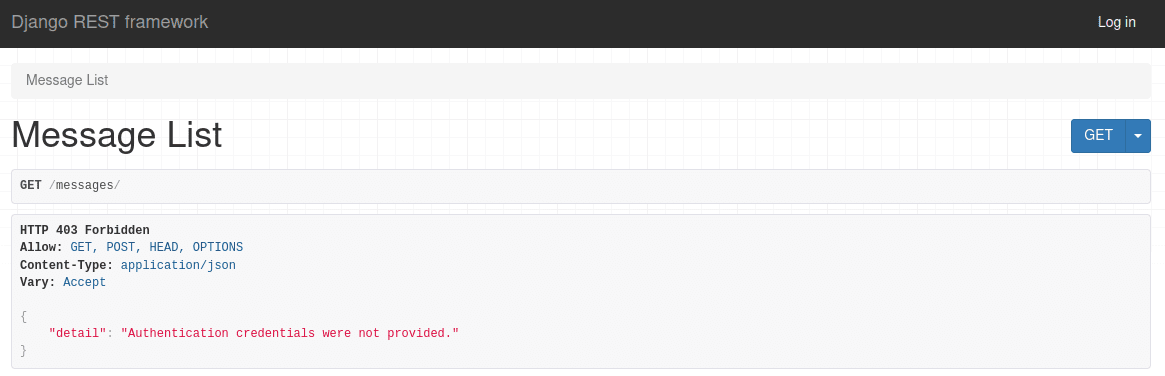Click the Django REST framework brand link

click(110, 22)
